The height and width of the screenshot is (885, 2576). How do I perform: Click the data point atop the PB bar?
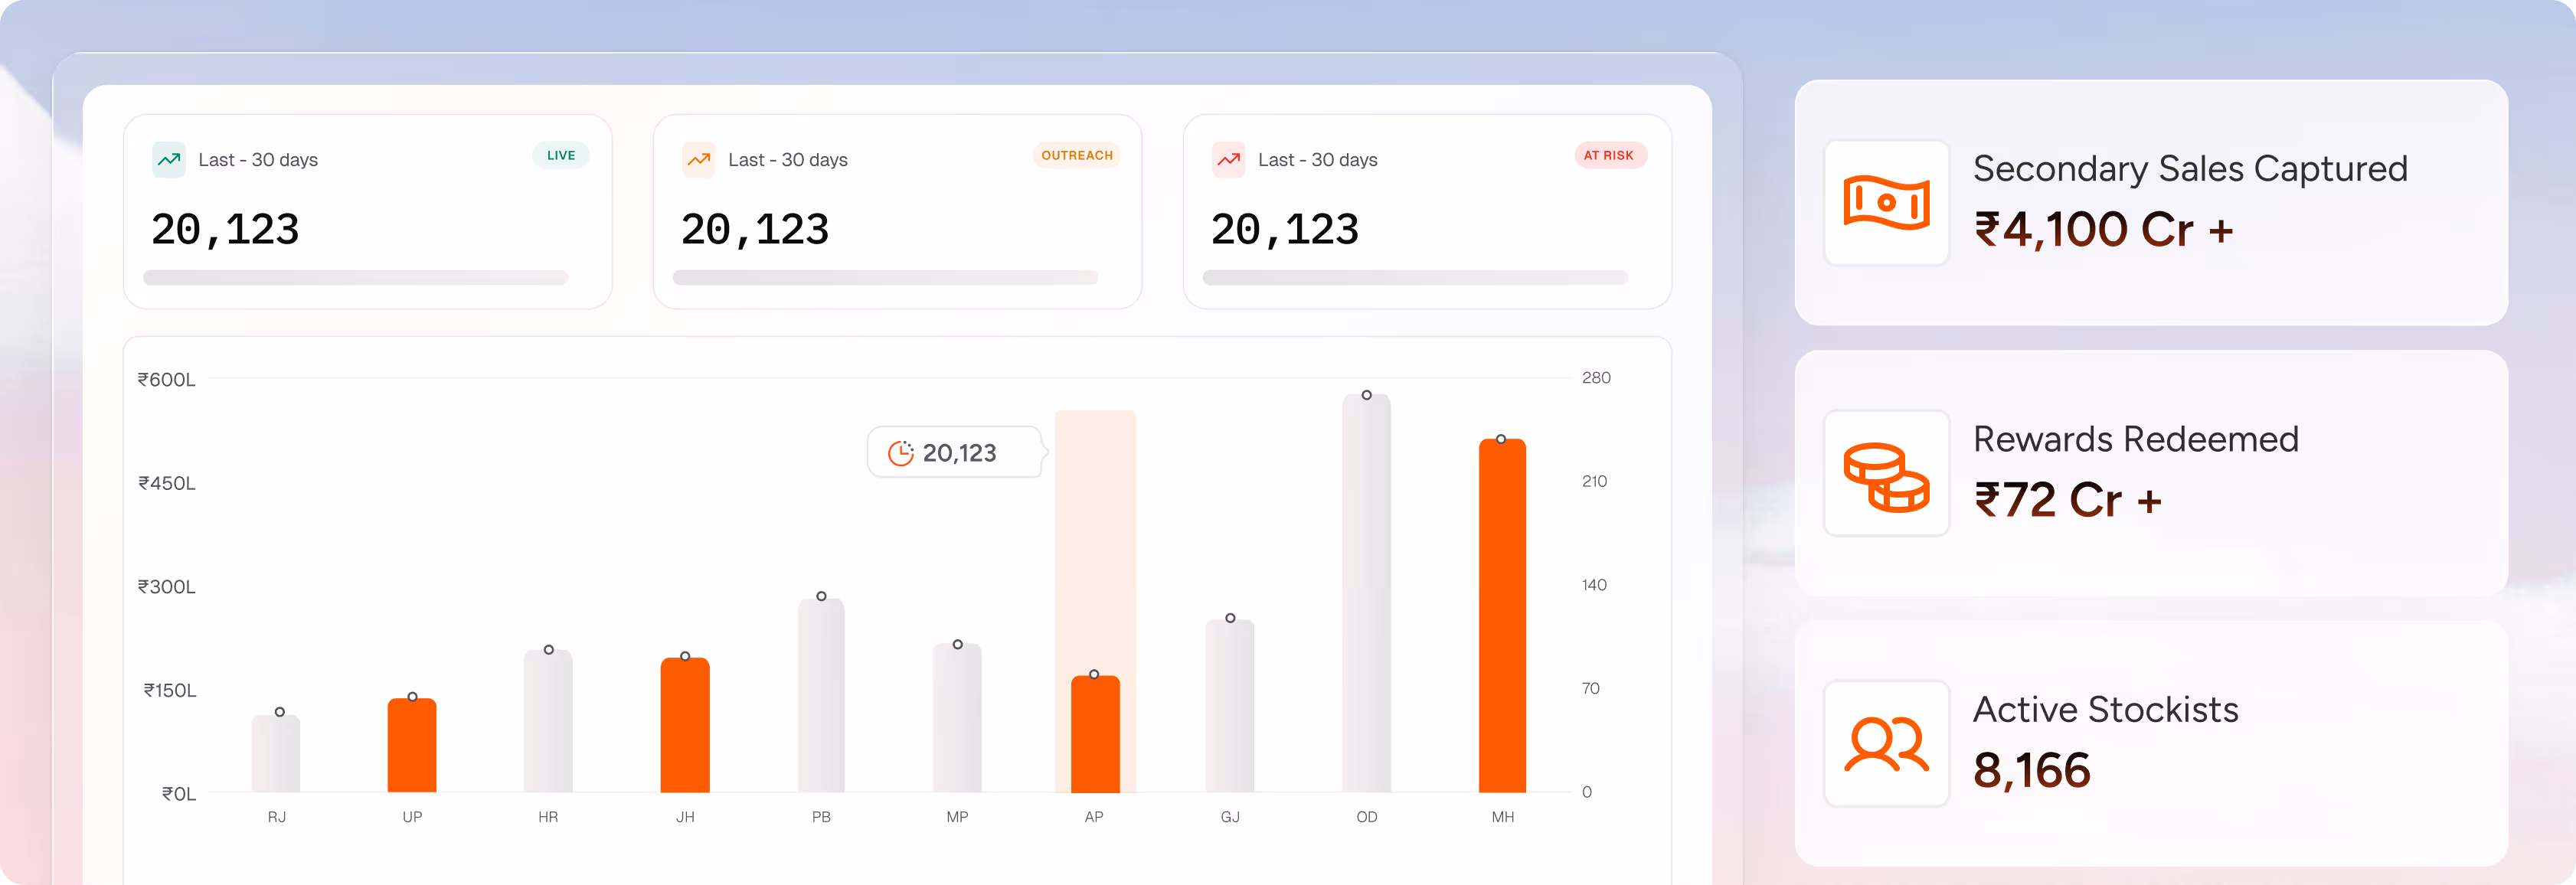coord(821,596)
